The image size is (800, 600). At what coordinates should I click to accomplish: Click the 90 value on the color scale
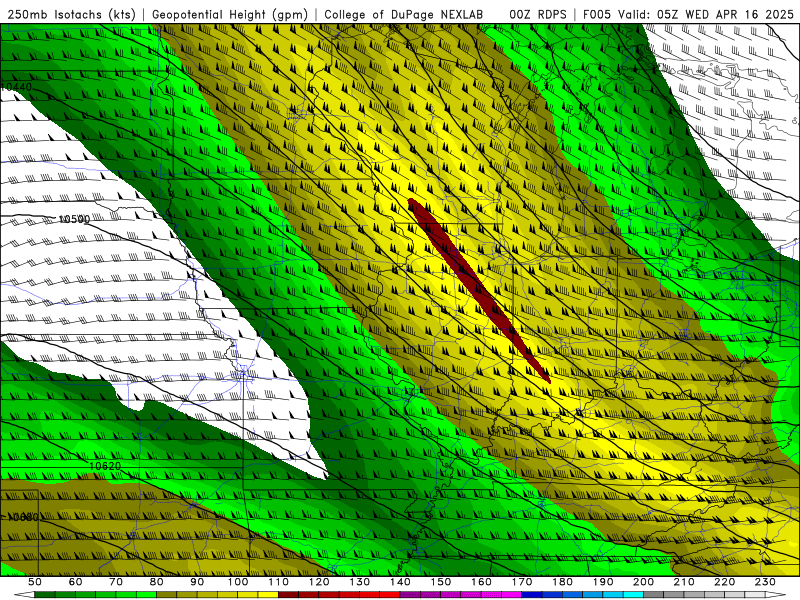tap(197, 582)
